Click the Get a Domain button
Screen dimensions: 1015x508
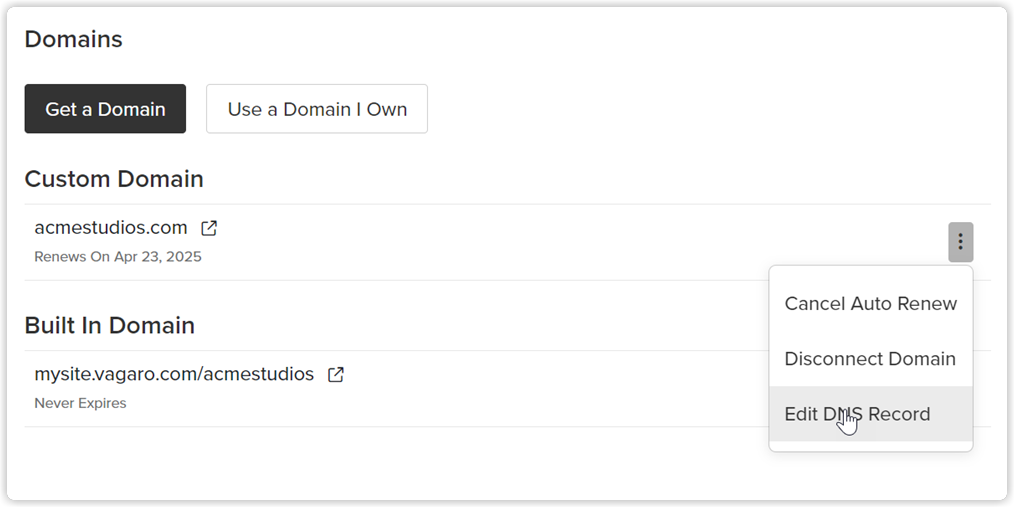106,109
